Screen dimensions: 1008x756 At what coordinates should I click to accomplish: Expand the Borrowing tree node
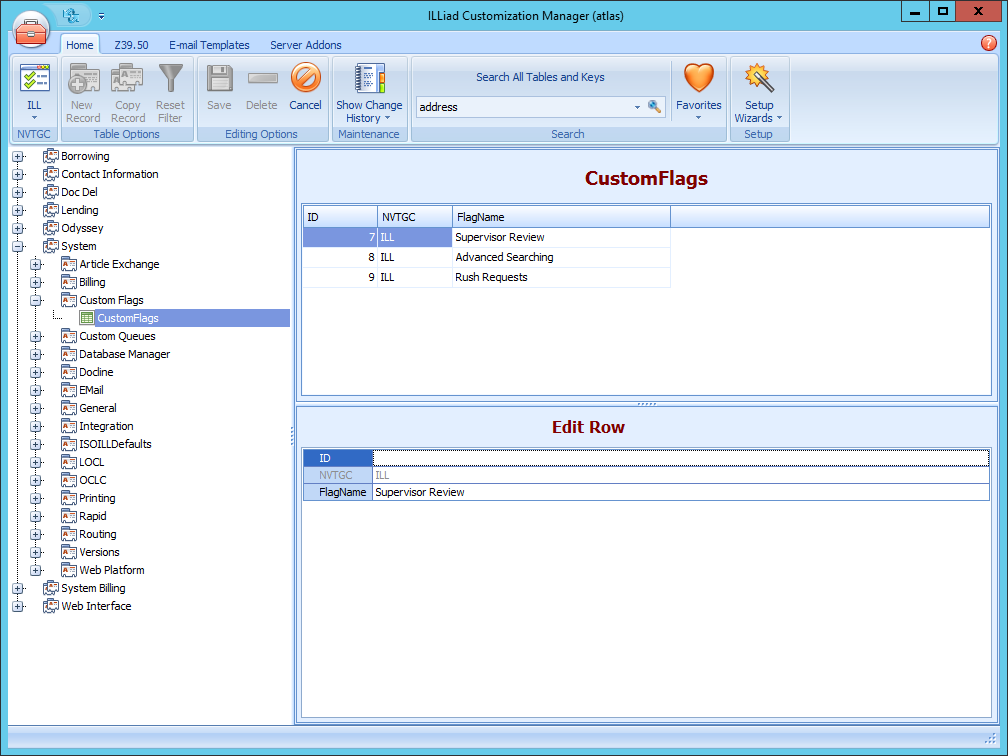[x=18, y=155]
